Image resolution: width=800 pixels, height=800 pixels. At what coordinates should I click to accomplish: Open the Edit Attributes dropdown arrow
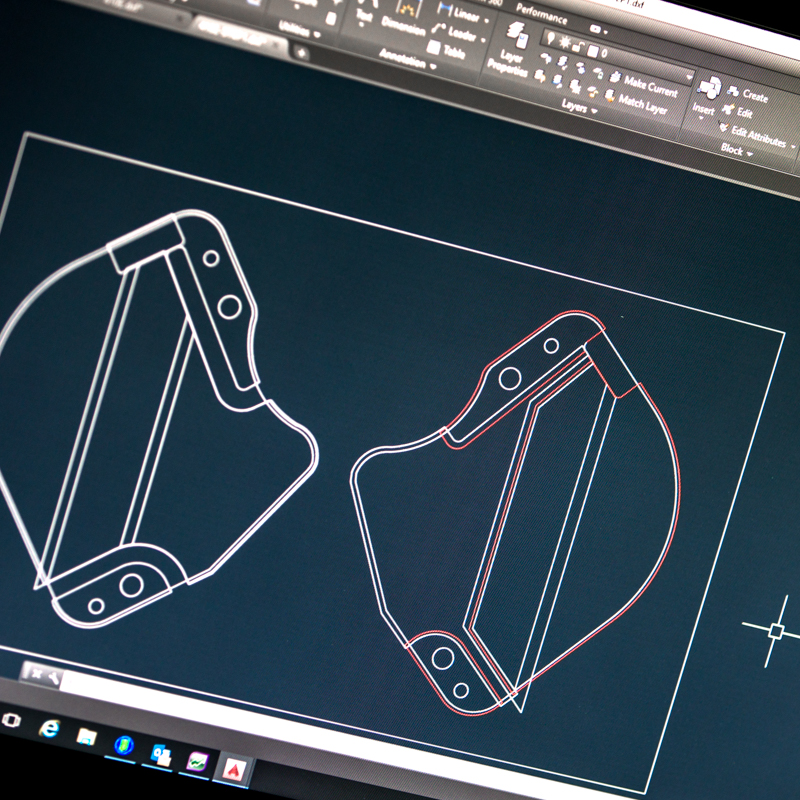click(x=792, y=146)
